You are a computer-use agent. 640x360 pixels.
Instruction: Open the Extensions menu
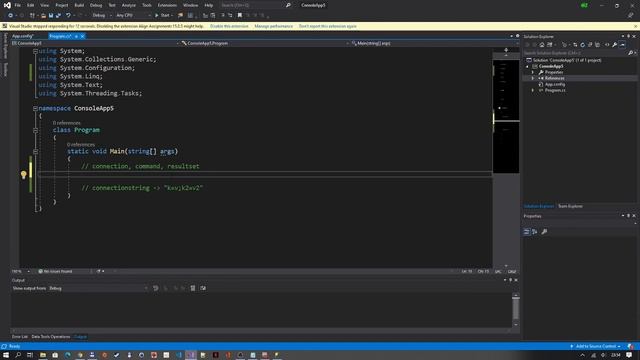click(x=167, y=5)
